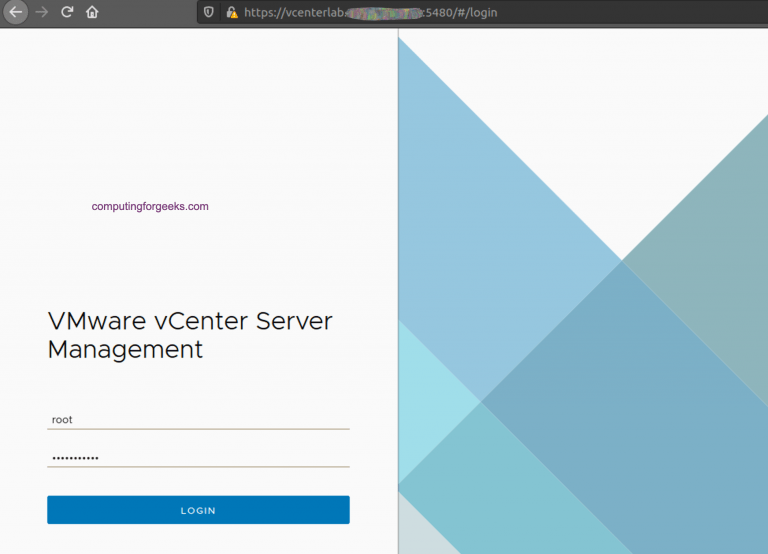
Task: Click the masked password field
Action: [198, 458]
